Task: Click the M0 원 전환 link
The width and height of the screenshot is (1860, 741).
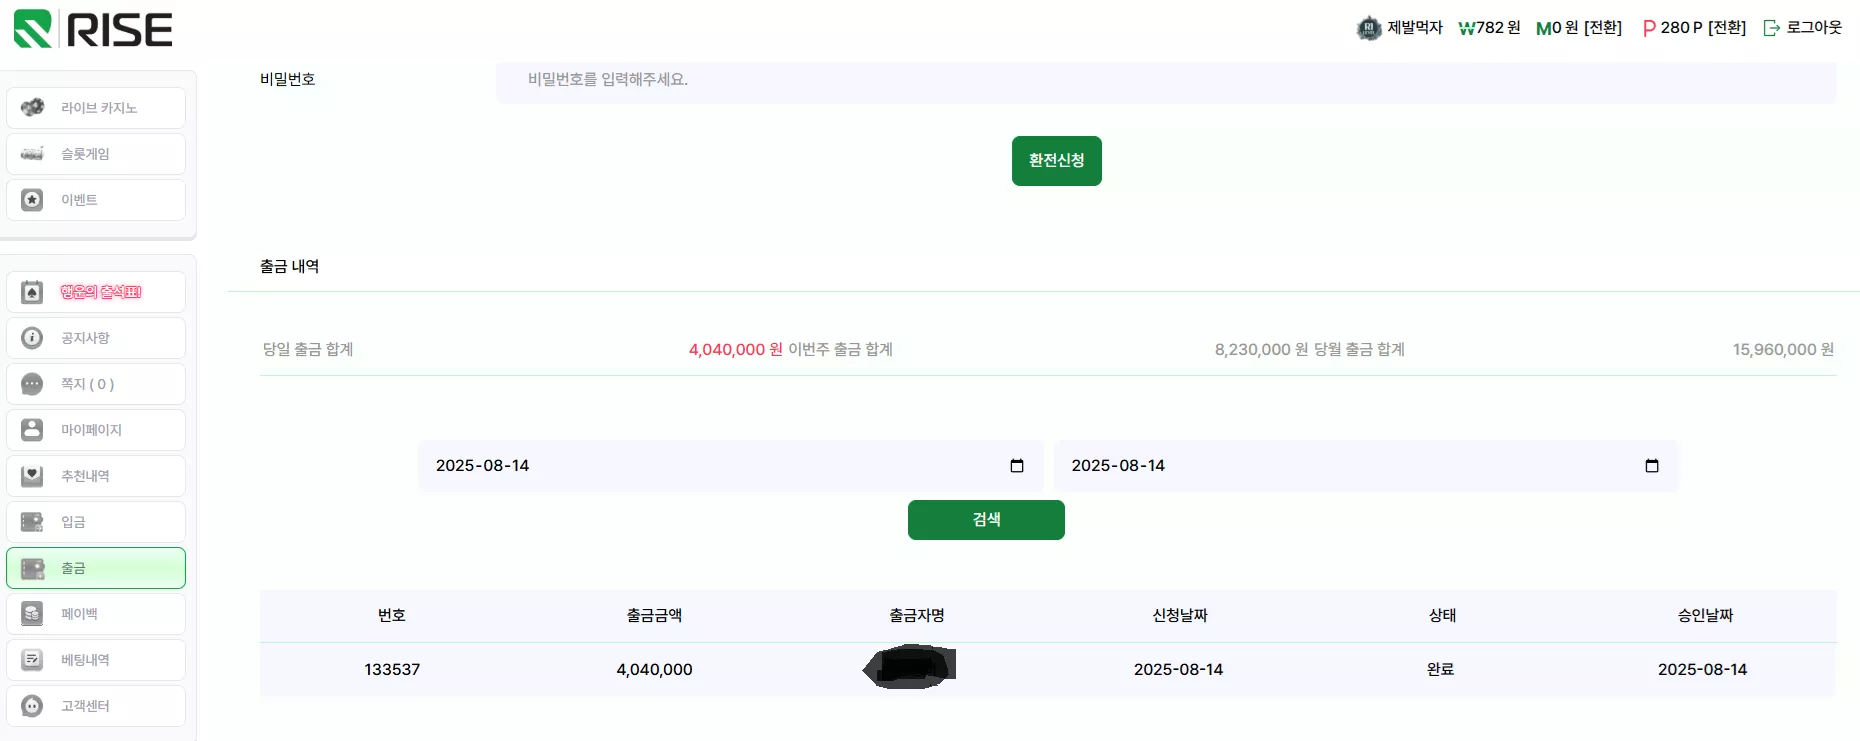Action: pyautogui.click(x=1579, y=28)
